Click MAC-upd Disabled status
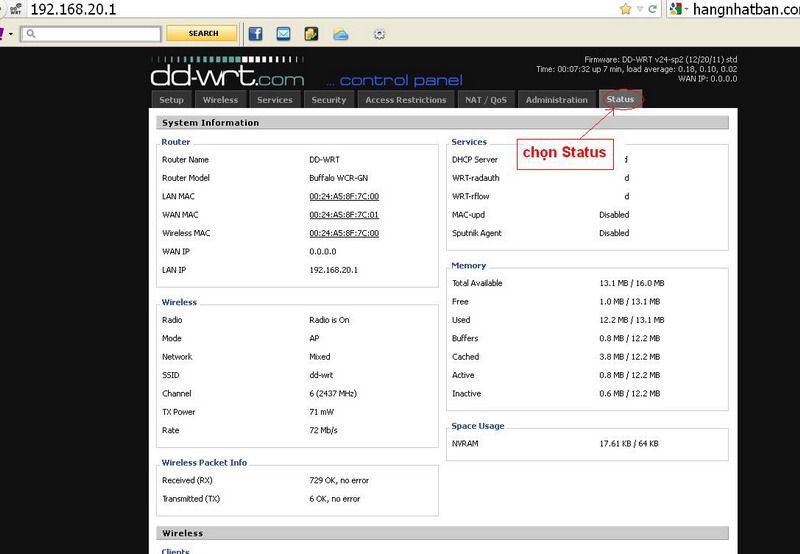Viewport: 800px width, 554px height. pos(614,215)
